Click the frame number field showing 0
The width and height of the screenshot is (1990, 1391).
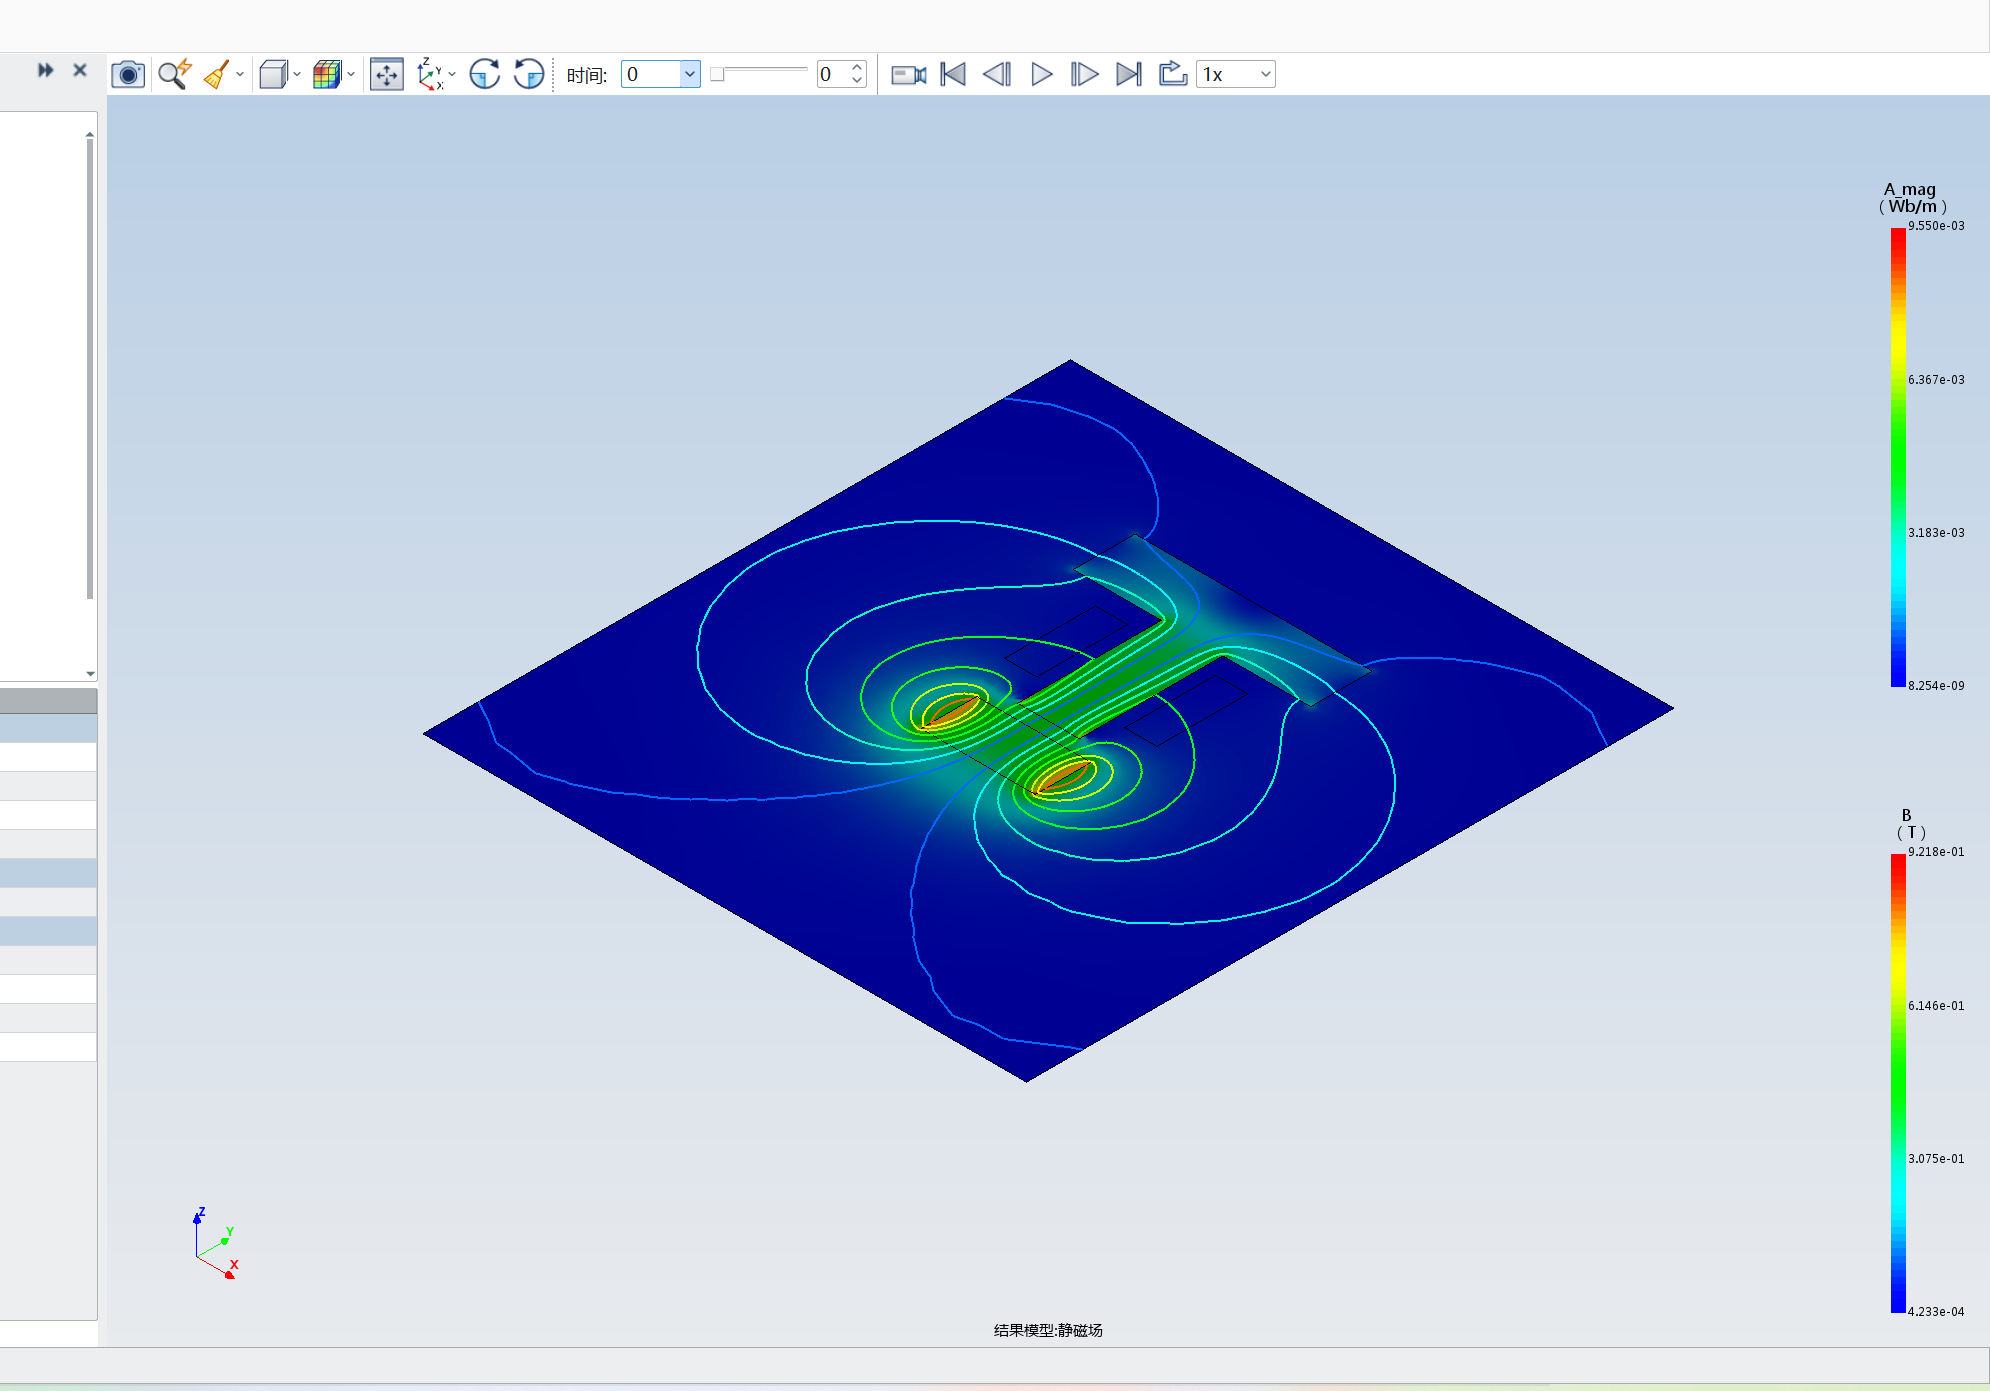tap(832, 74)
